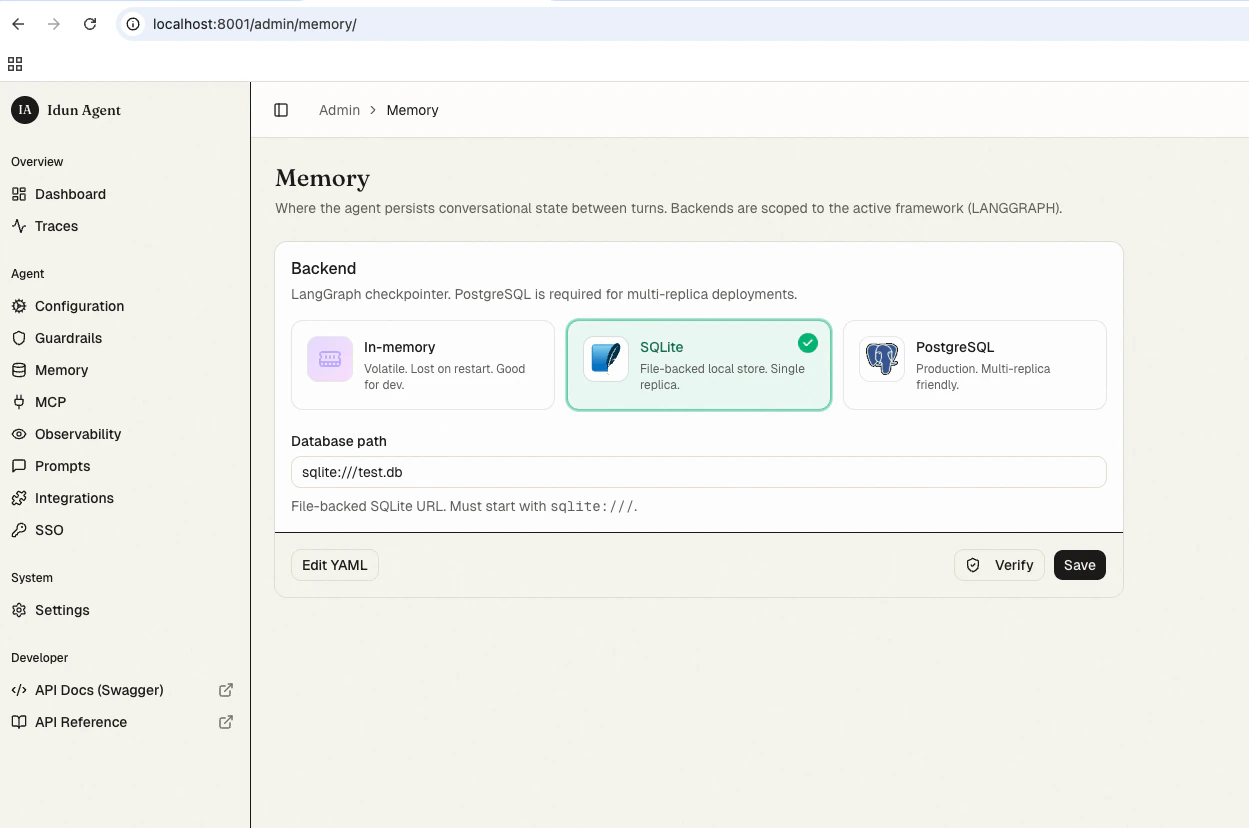Click the Dashboard grid icon in sidebar
1249x828 pixels.
(19, 194)
